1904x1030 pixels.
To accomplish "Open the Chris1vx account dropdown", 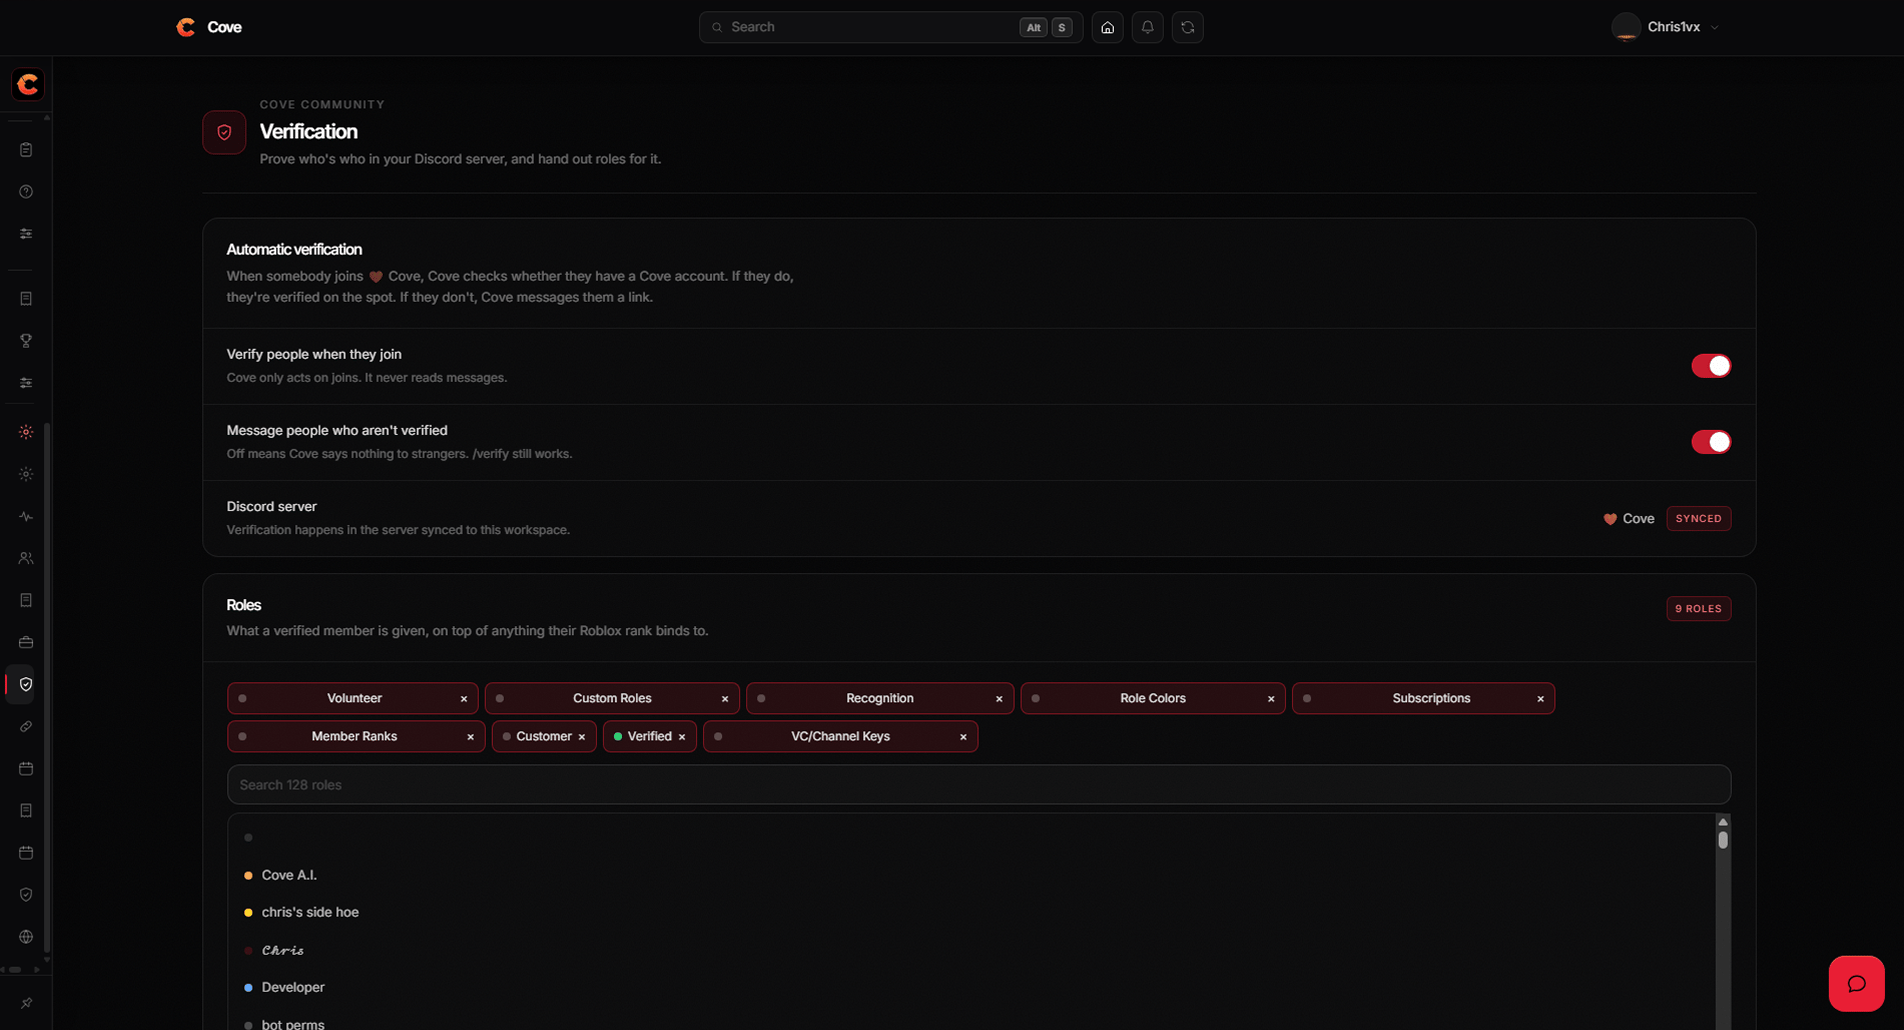I will pos(1666,27).
